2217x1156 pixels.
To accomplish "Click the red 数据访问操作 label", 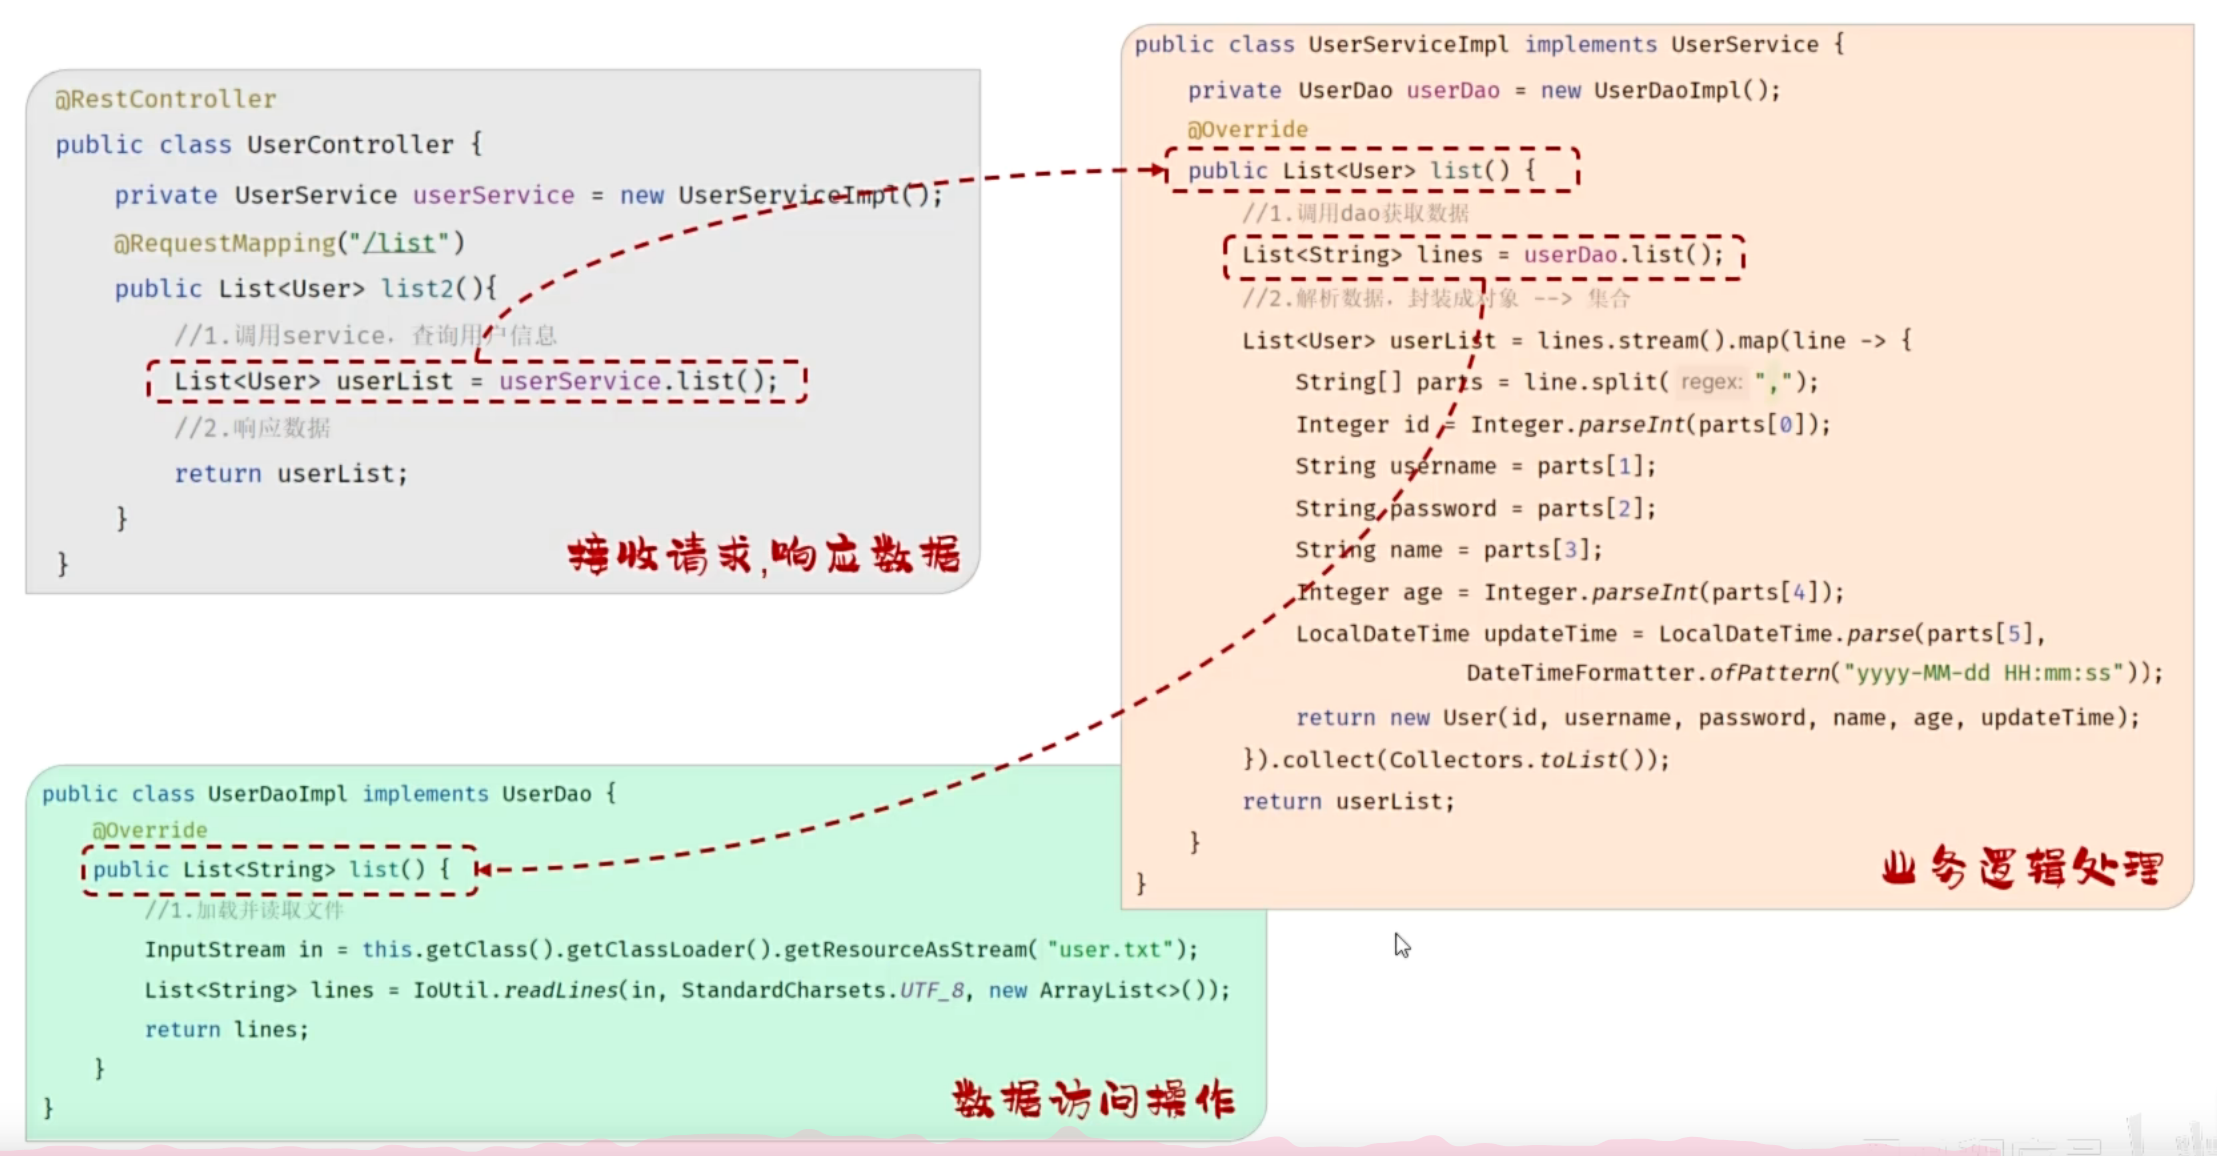I will 1093,1099.
